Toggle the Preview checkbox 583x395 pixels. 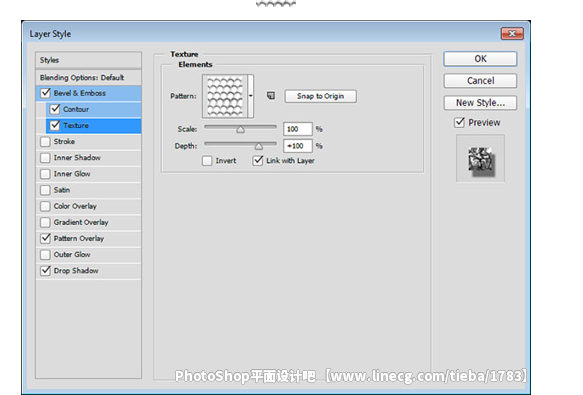(x=460, y=122)
